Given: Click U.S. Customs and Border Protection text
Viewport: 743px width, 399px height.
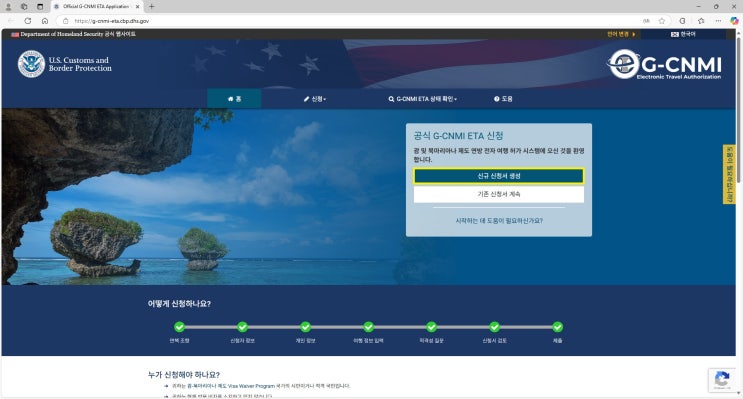Looking at the screenshot, I should [x=80, y=64].
